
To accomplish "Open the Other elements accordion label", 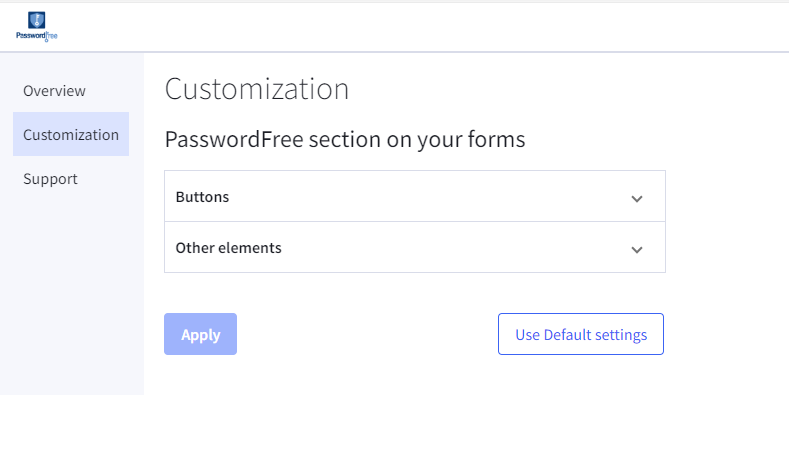I will [x=228, y=248].
